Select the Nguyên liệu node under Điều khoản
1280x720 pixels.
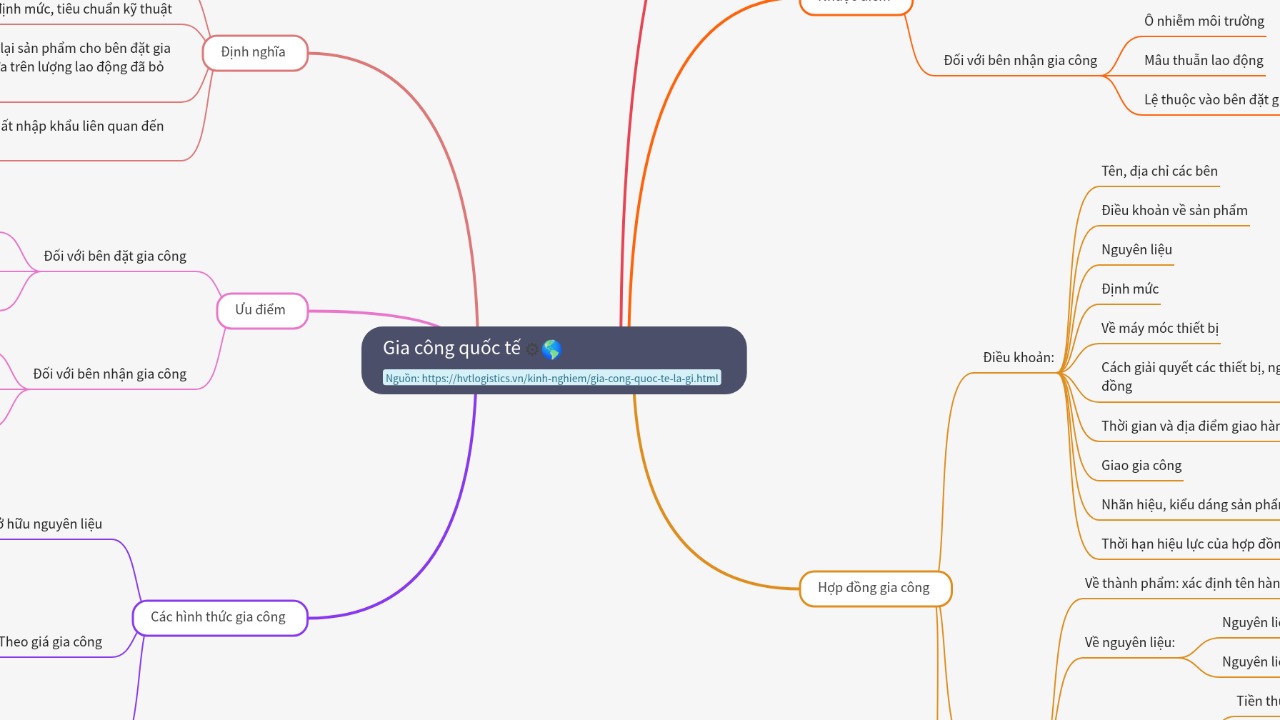tap(1137, 250)
